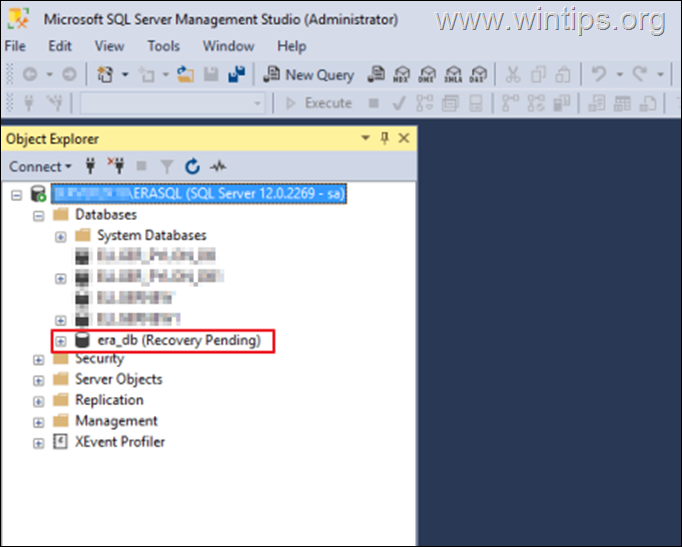Click the Redo arrow icon

click(x=639, y=74)
